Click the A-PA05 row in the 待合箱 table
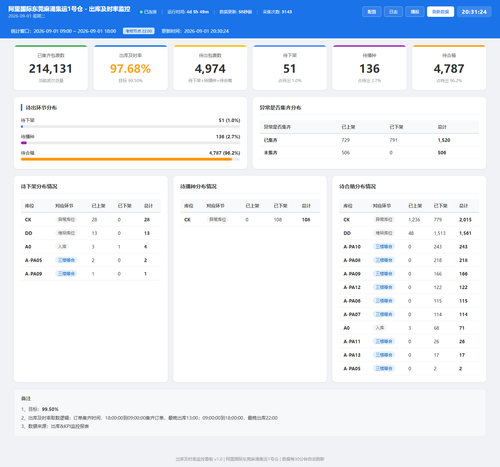 pyautogui.click(x=409, y=368)
